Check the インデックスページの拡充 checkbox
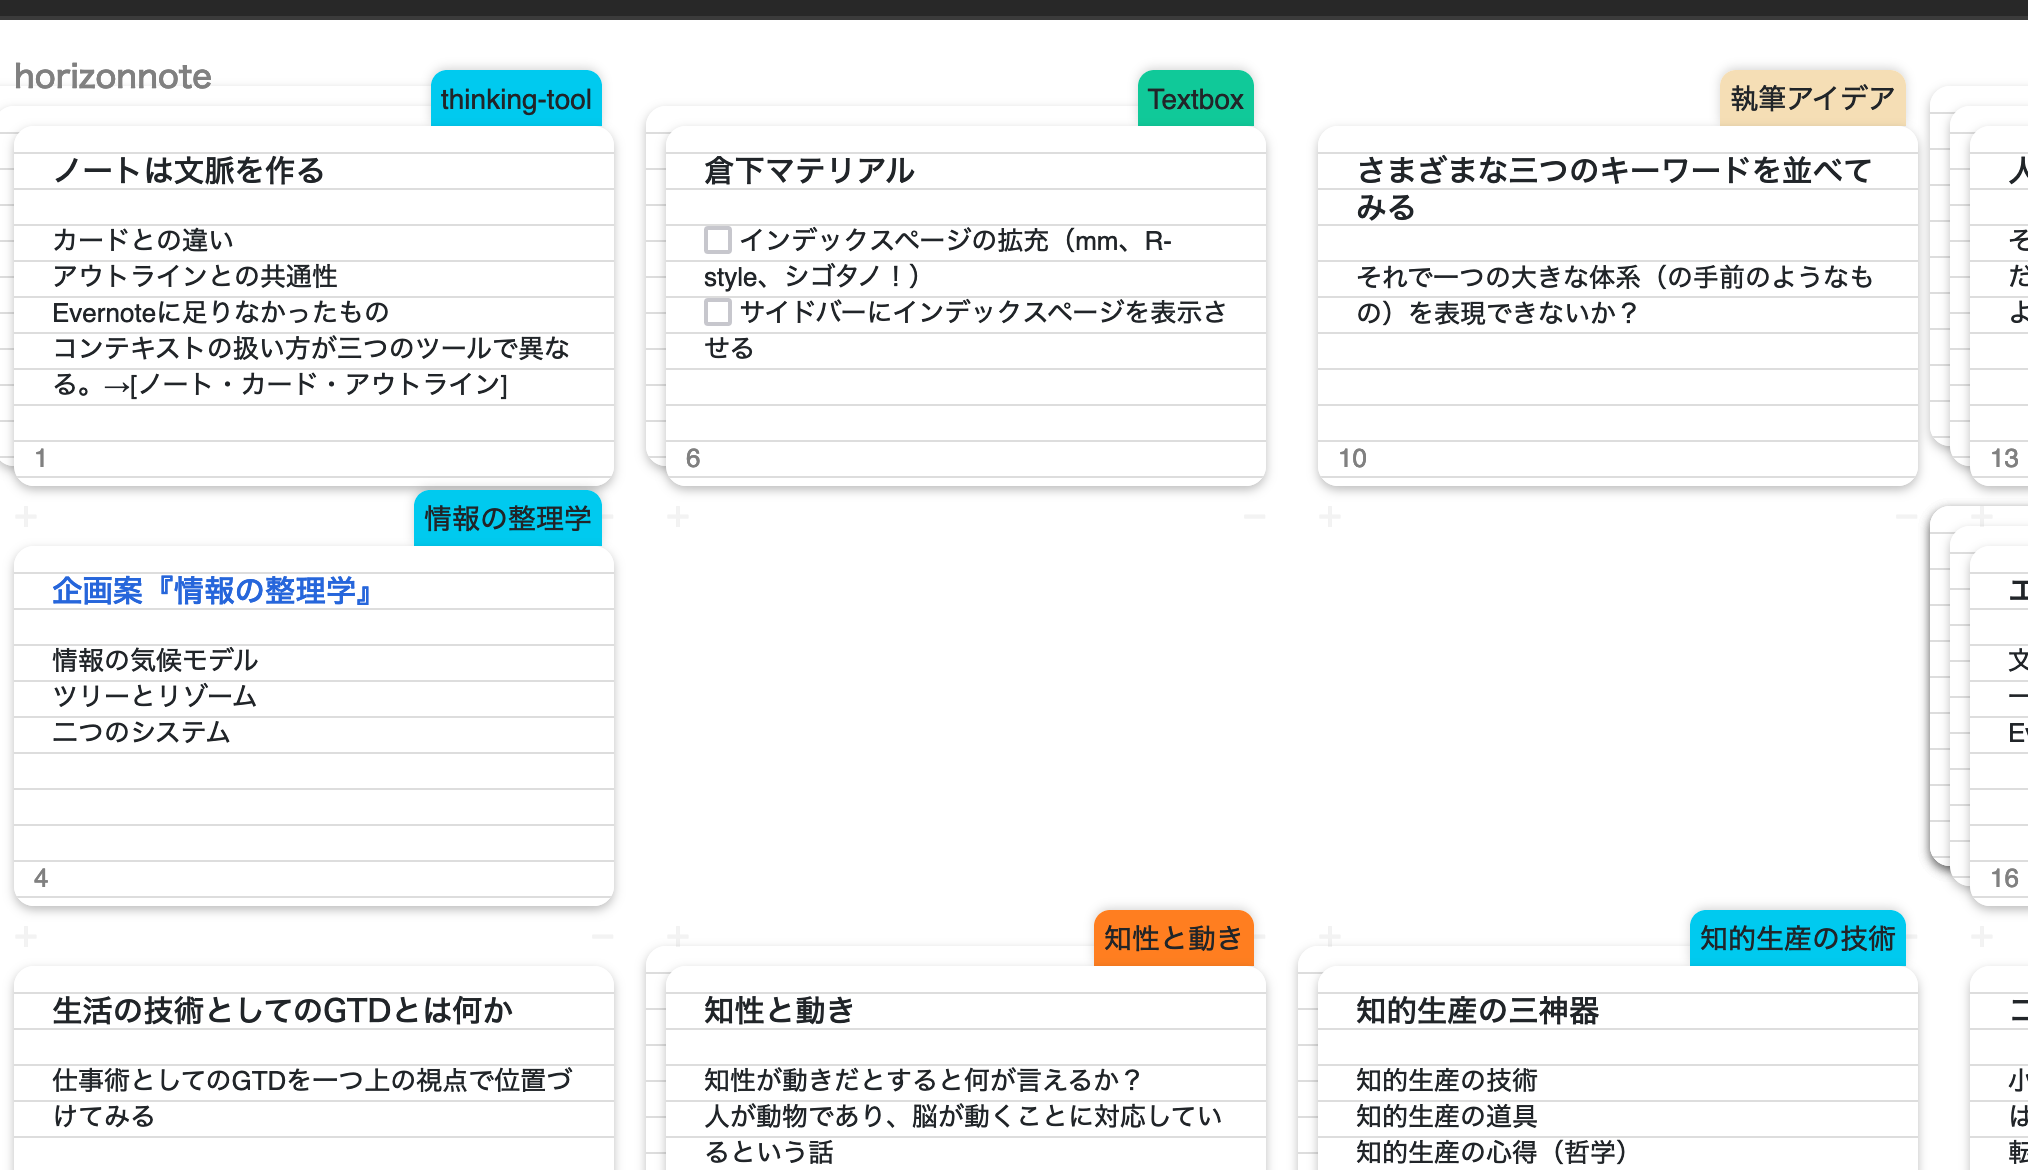 [718, 241]
